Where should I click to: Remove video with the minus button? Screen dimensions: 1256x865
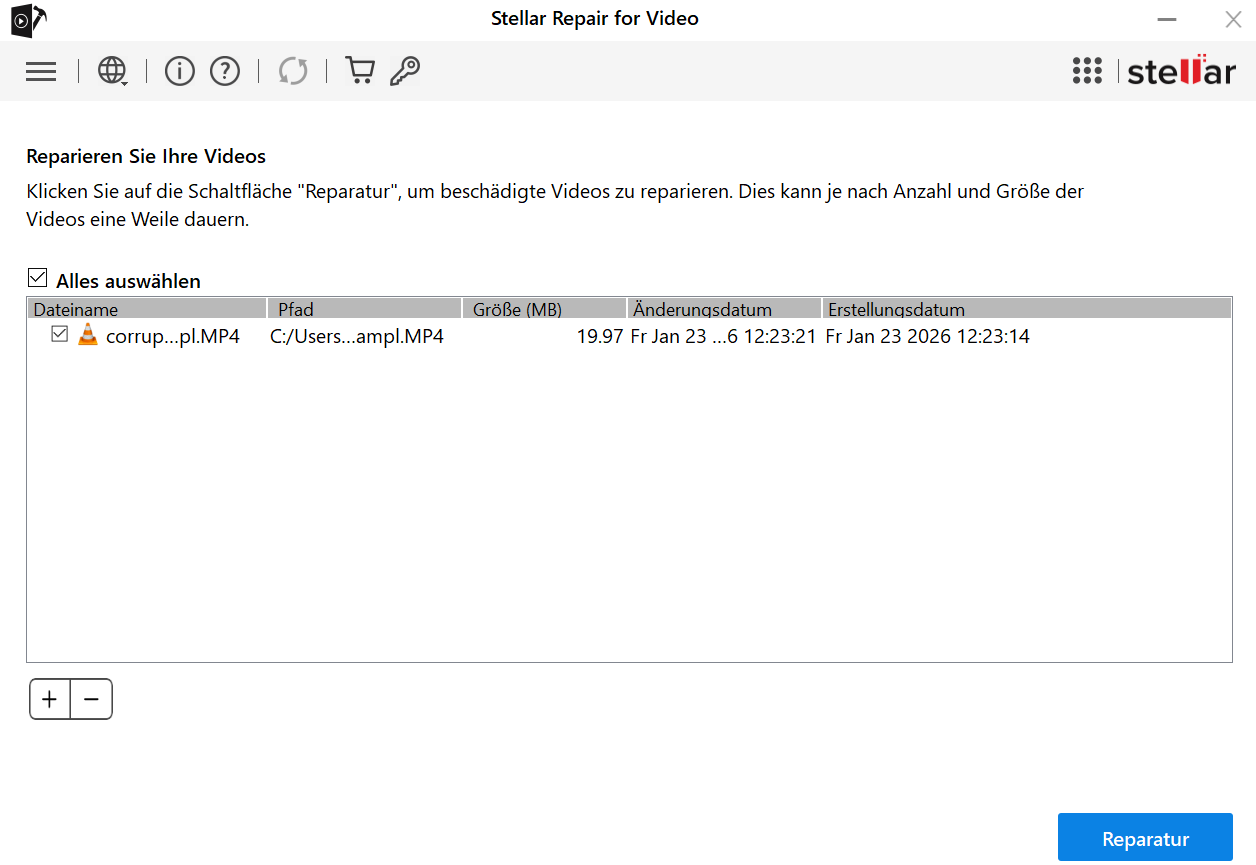(92, 699)
